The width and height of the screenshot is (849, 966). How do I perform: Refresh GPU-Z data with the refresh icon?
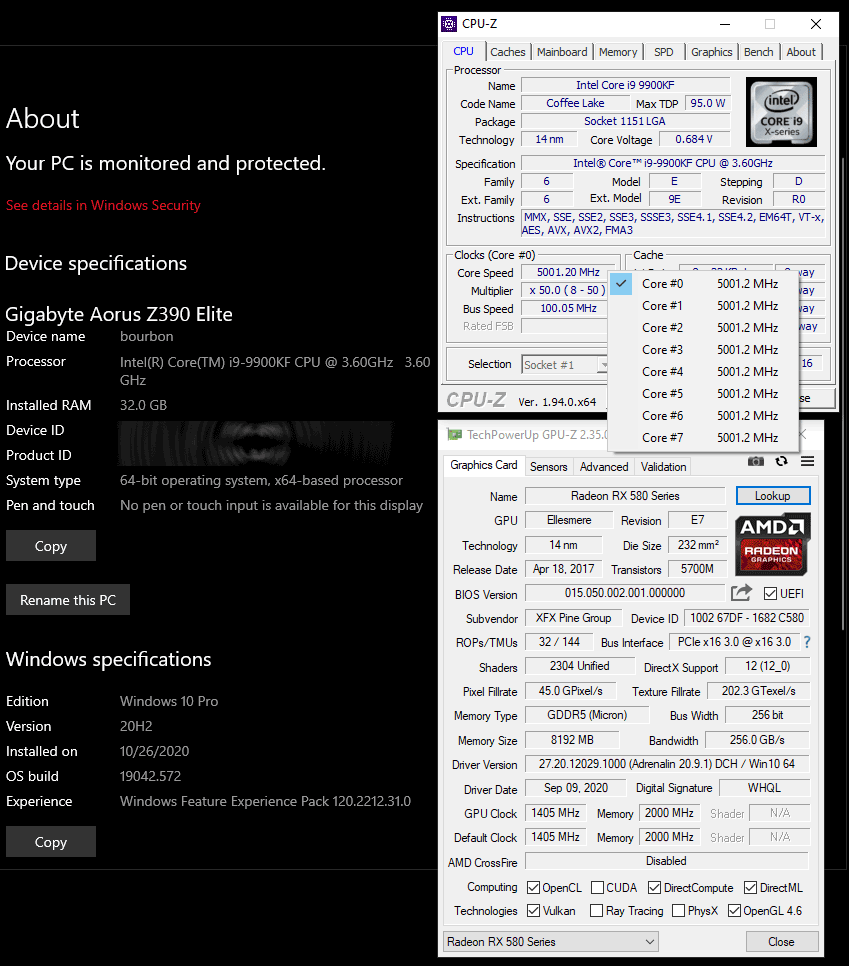(781, 461)
